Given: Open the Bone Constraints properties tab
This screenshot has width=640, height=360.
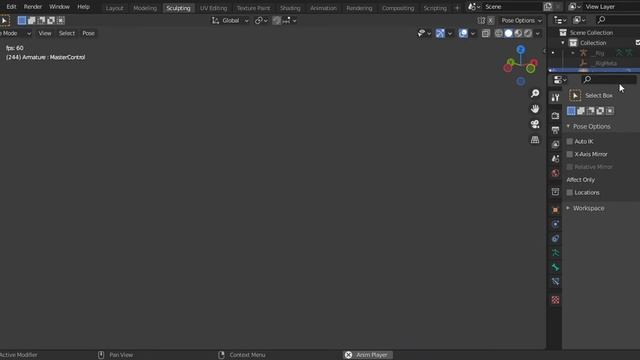Looking at the screenshot, I should click(555, 281).
